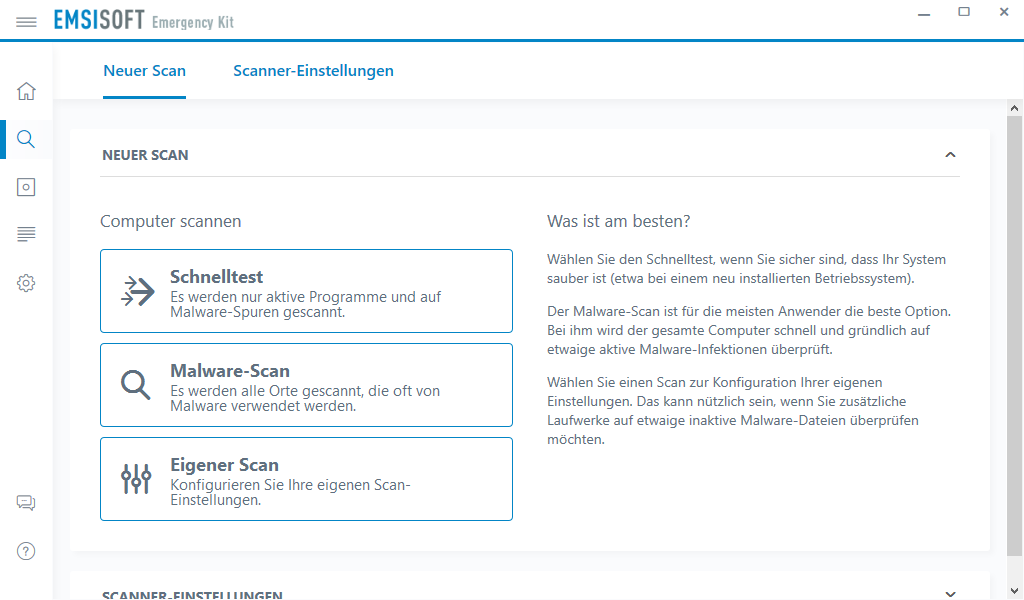1024x600 pixels.
Task: Click the Schnelltest arrow icon
Action: click(138, 291)
